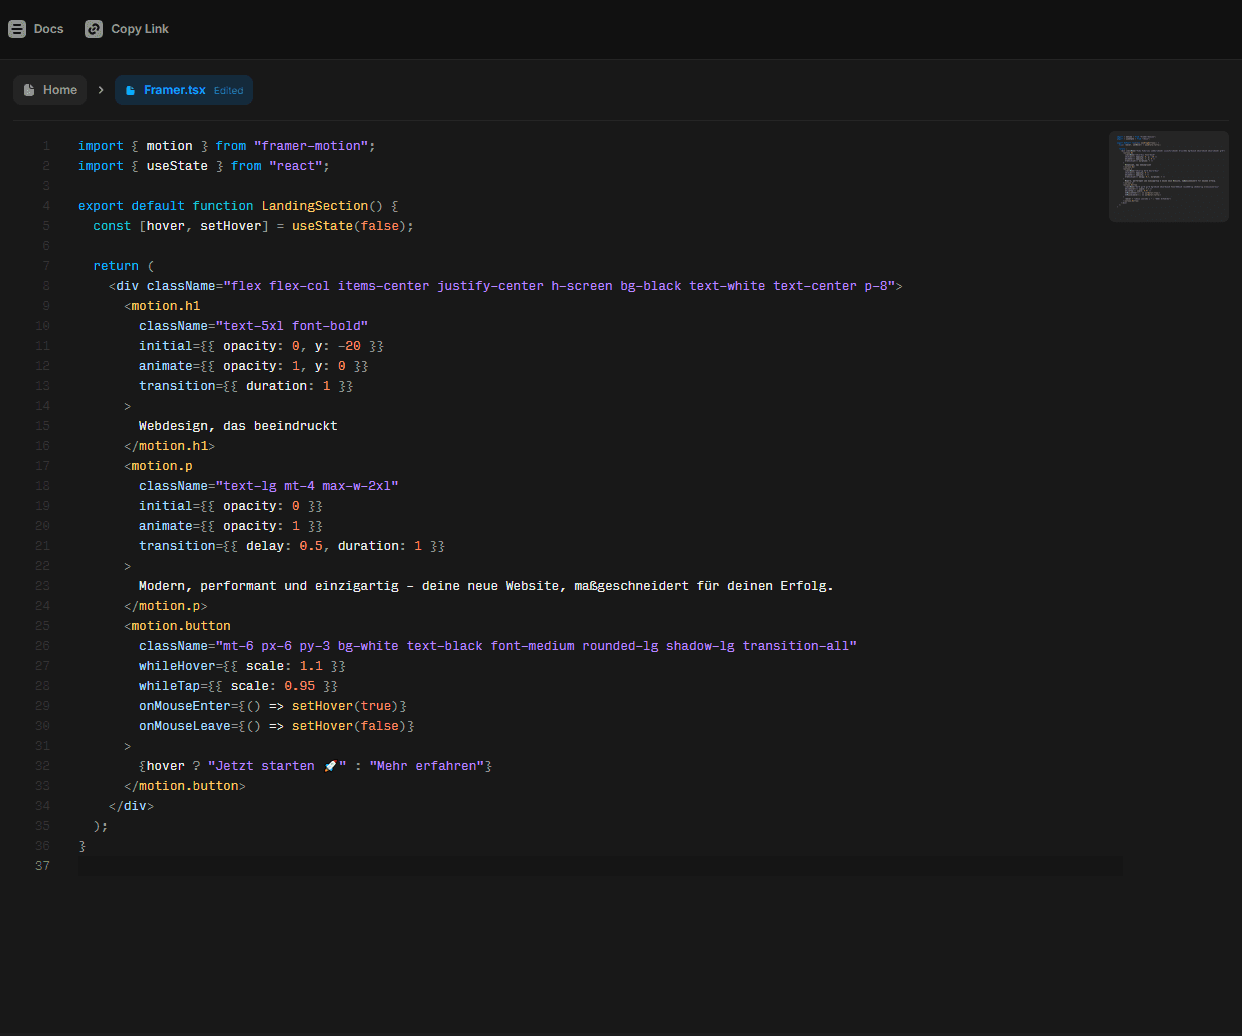Click the "Modern, performant und einzigartig" paragraph
The width and height of the screenshot is (1242, 1036).
coord(486,586)
